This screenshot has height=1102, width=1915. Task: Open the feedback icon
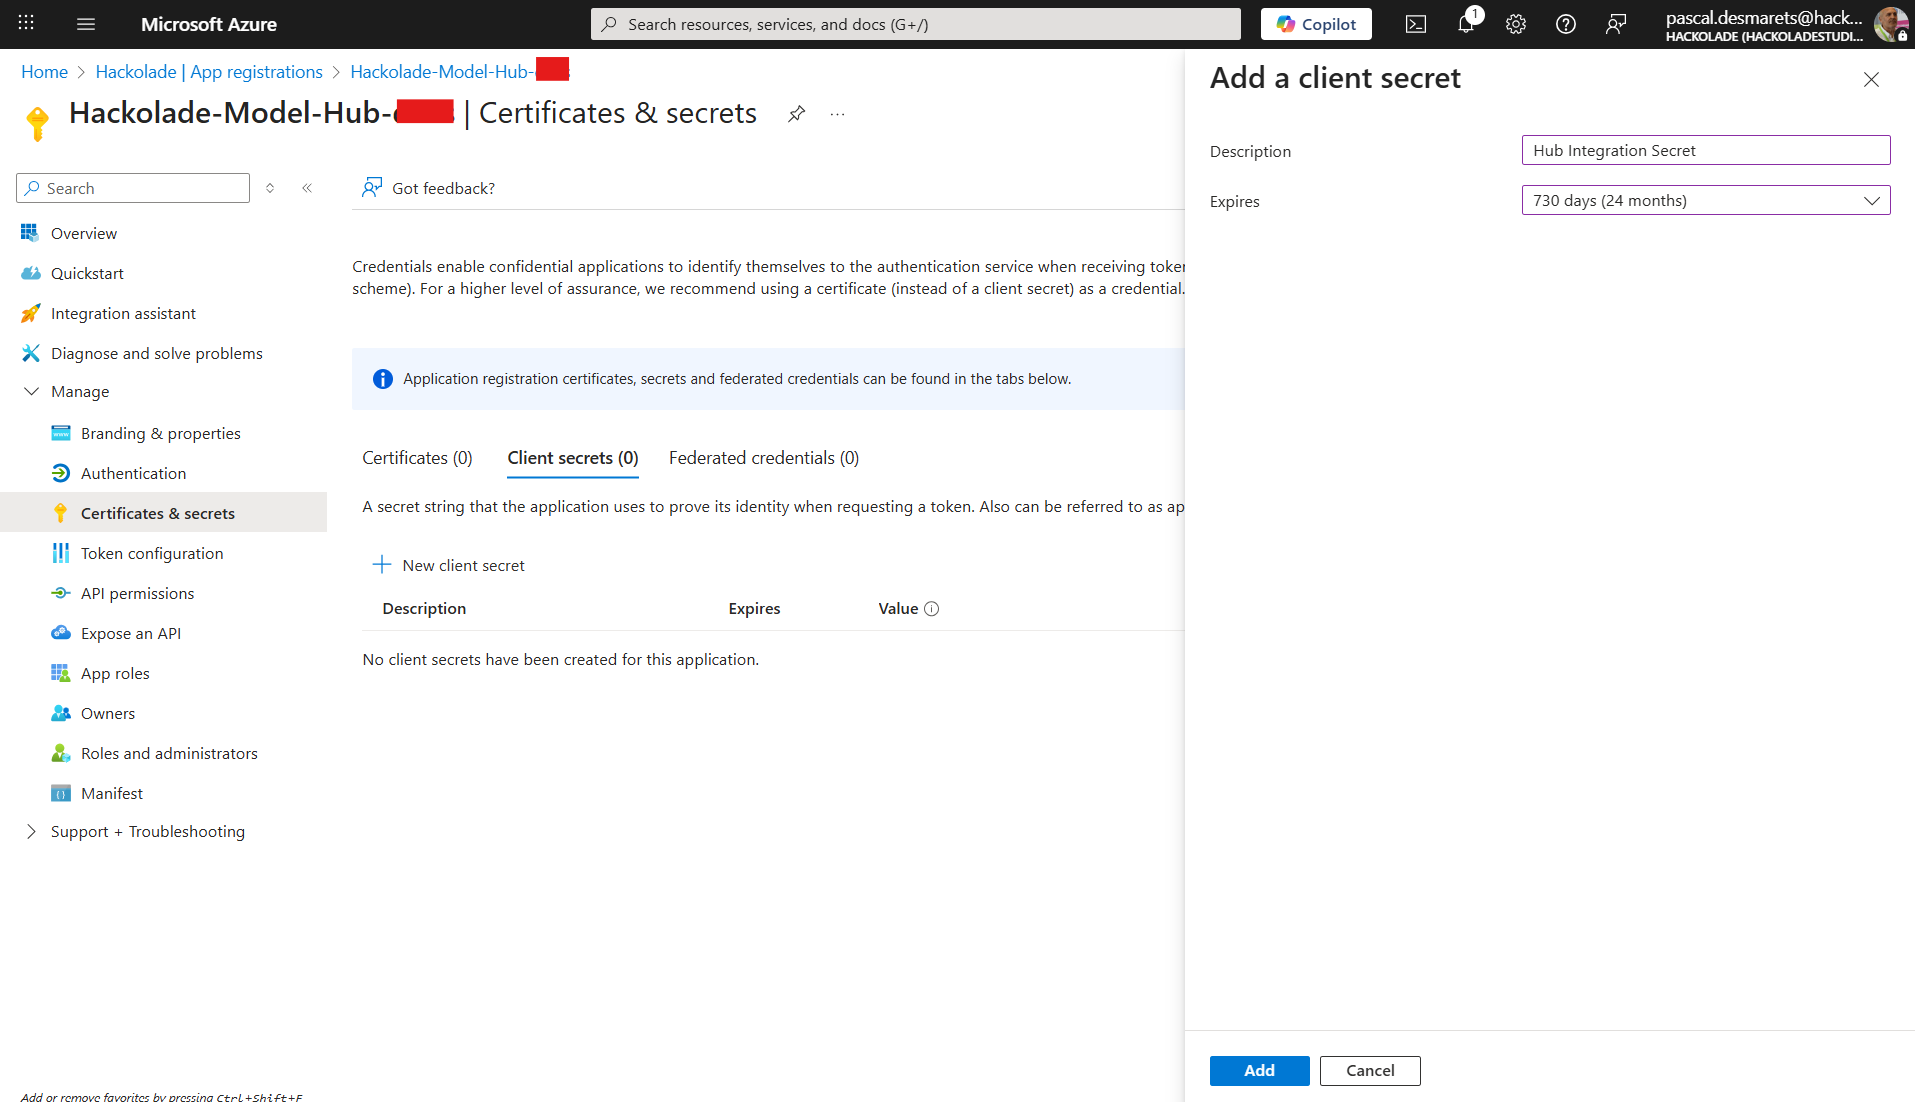tap(1615, 23)
